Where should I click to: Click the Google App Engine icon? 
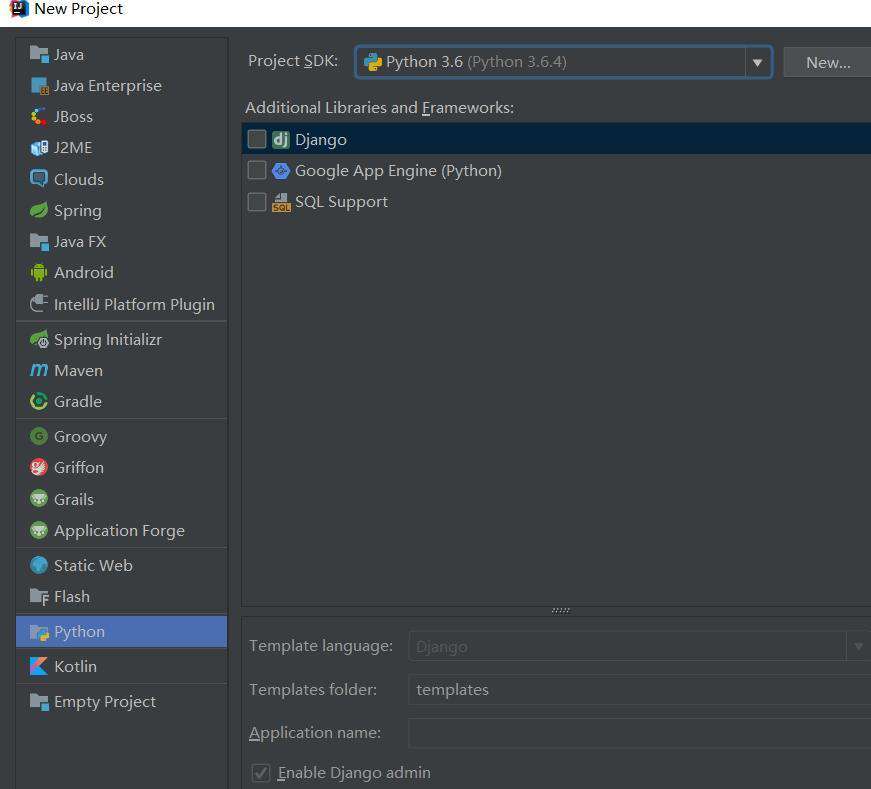point(281,171)
